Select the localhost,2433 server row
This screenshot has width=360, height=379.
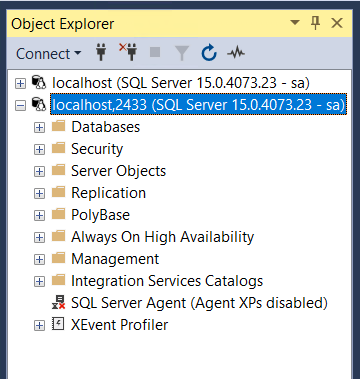point(199,105)
